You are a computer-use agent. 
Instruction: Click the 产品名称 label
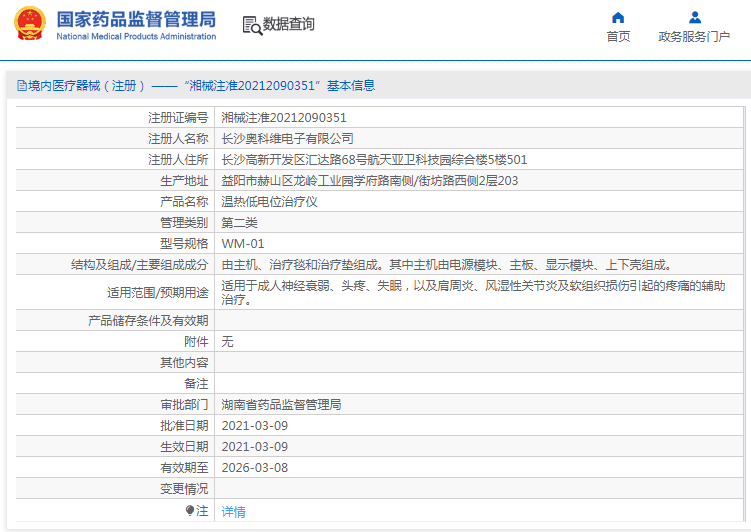click(184, 202)
